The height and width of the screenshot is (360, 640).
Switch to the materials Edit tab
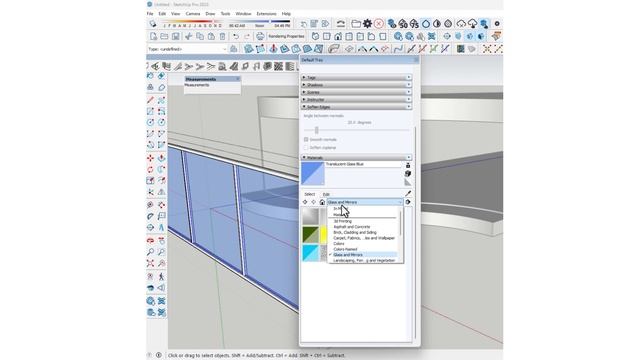pyautogui.click(x=326, y=194)
